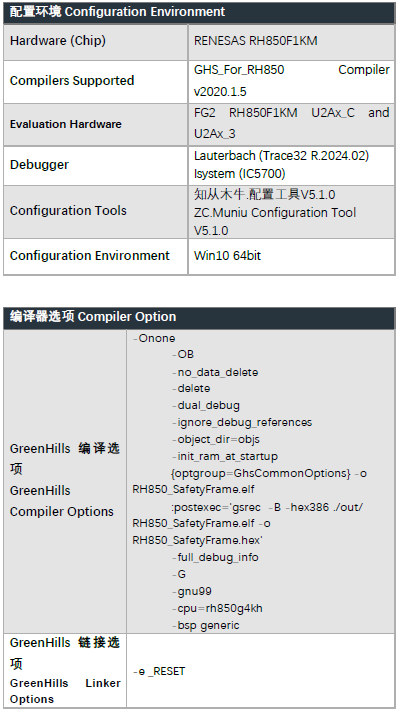Click the GHS_For_RH850 Compiler v2020.1.5 cell
The width and height of the screenshot is (399, 711).
point(292,81)
